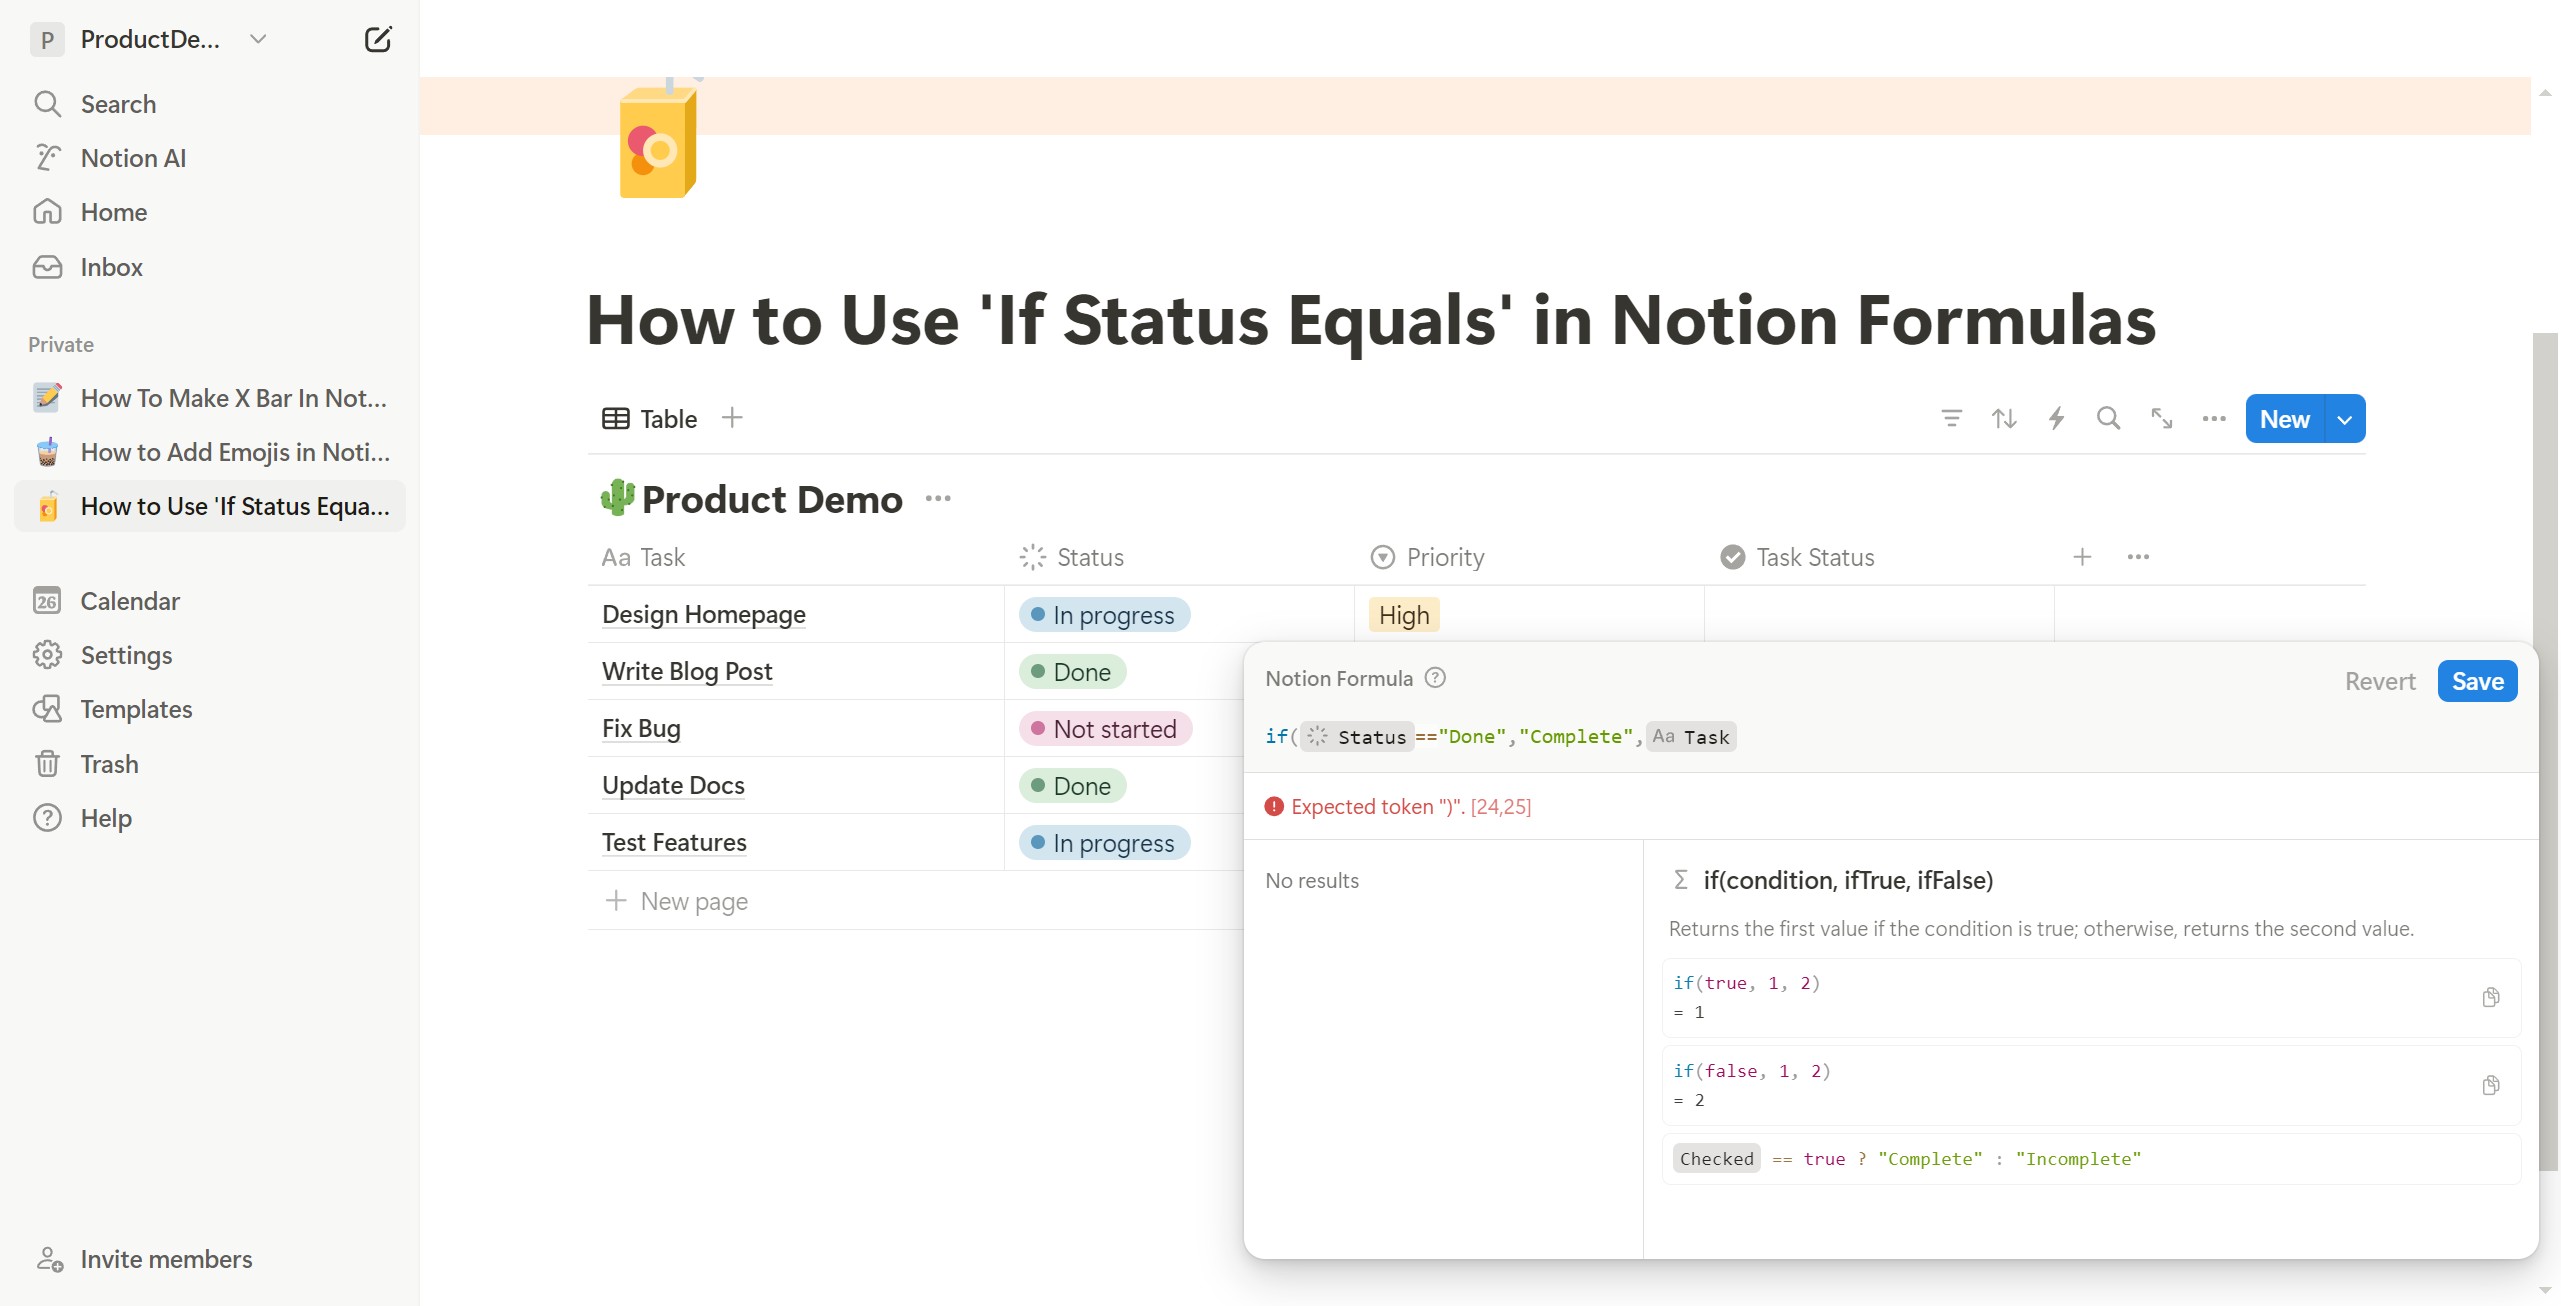2561x1306 pixels.
Task: Click the Product Demo database title
Action: tap(772, 499)
